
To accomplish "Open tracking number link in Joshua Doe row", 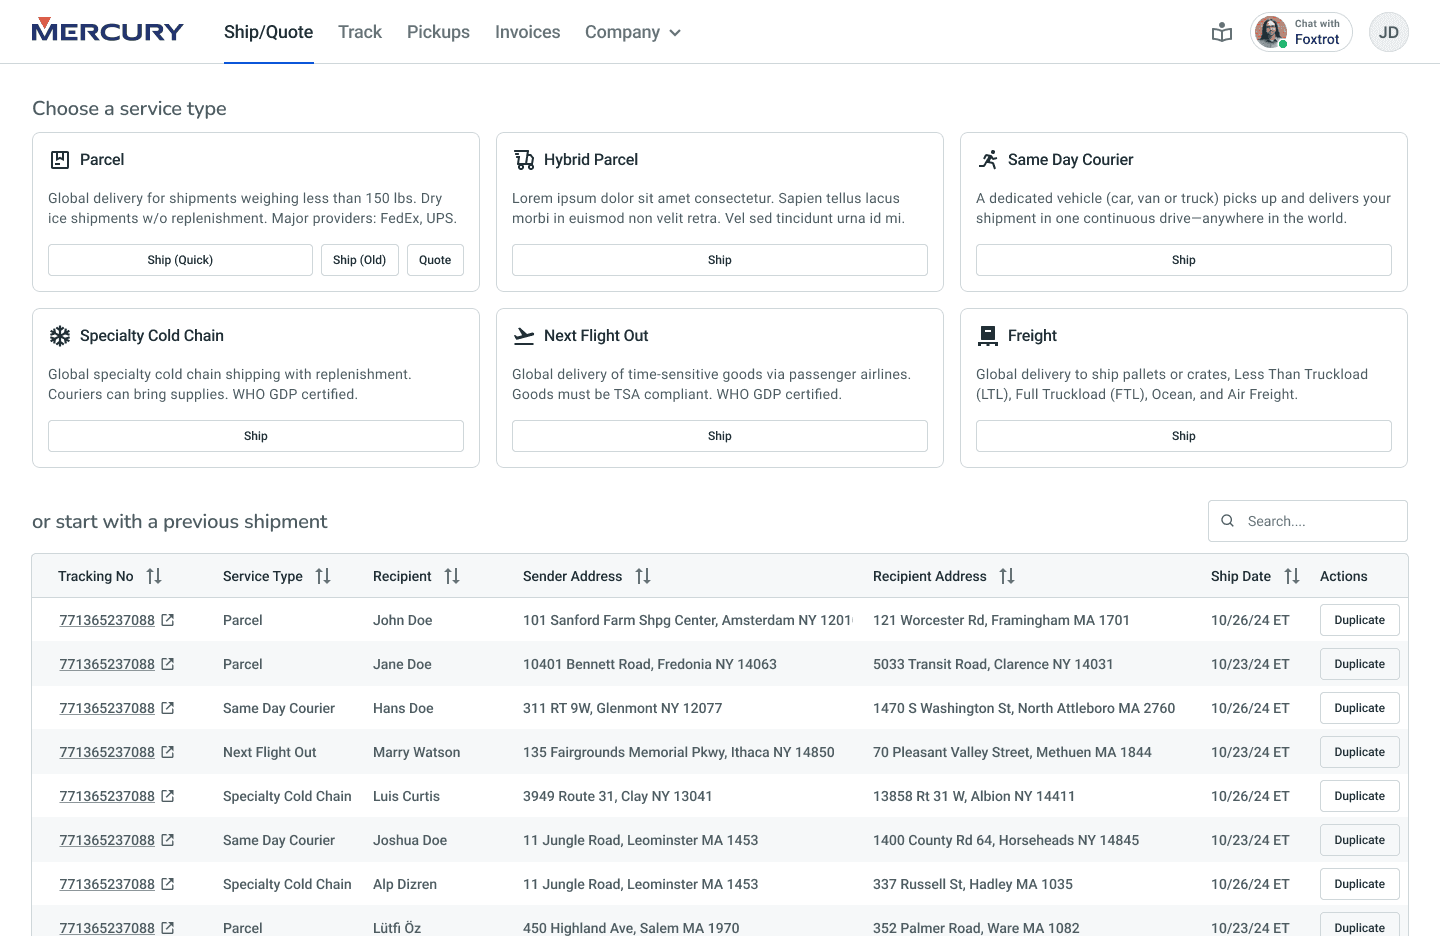I will (x=107, y=840).
